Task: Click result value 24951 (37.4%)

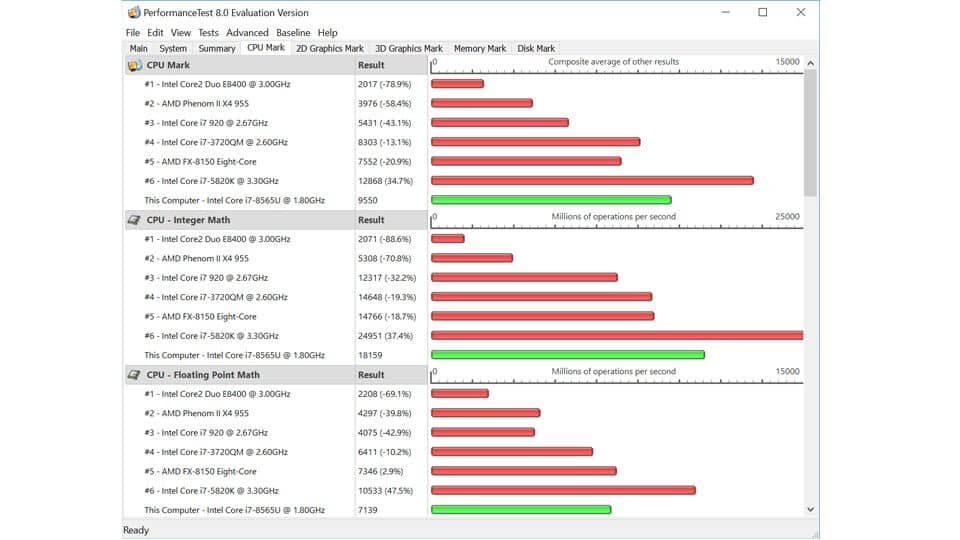Action: (385, 336)
